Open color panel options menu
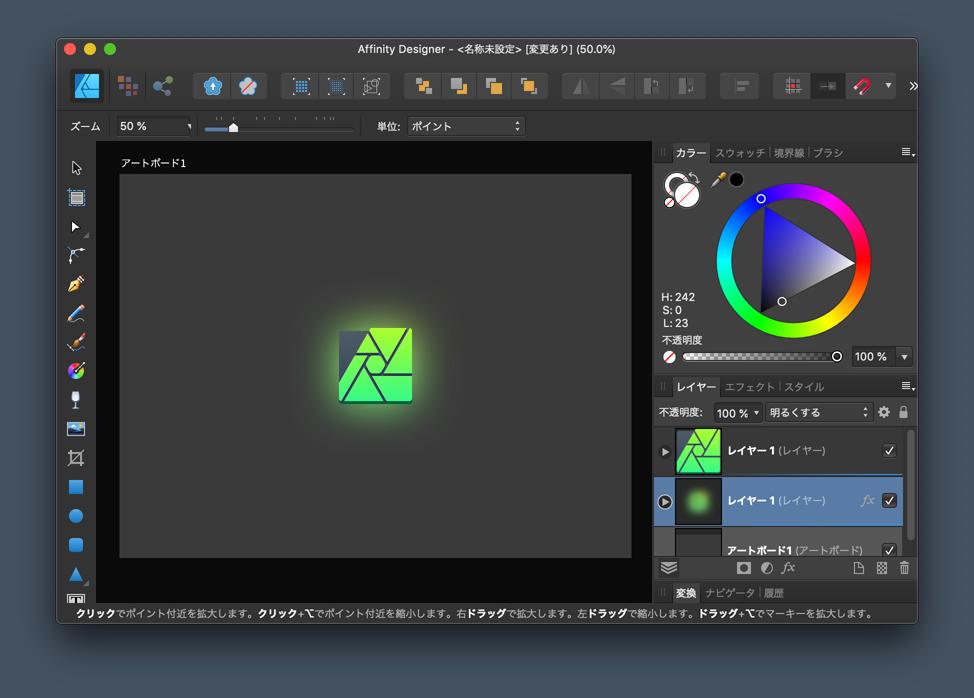 pos(908,152)
